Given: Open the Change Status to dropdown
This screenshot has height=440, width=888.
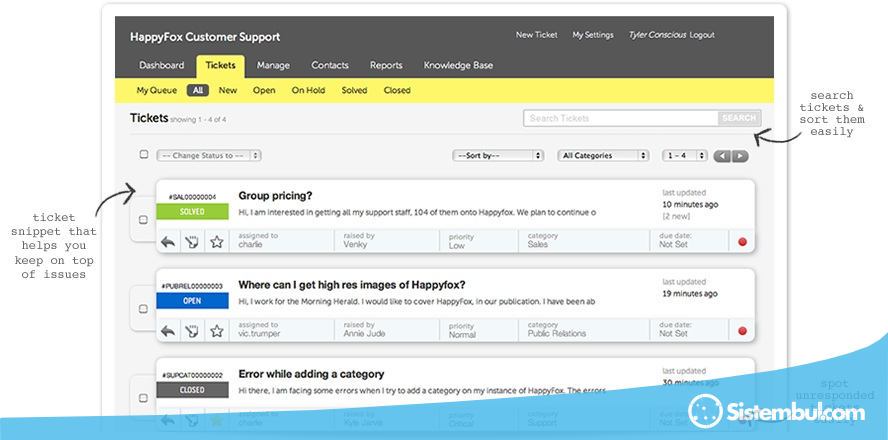Looking at the screenshot, I should pyautogui.click(x=208, y=155).
